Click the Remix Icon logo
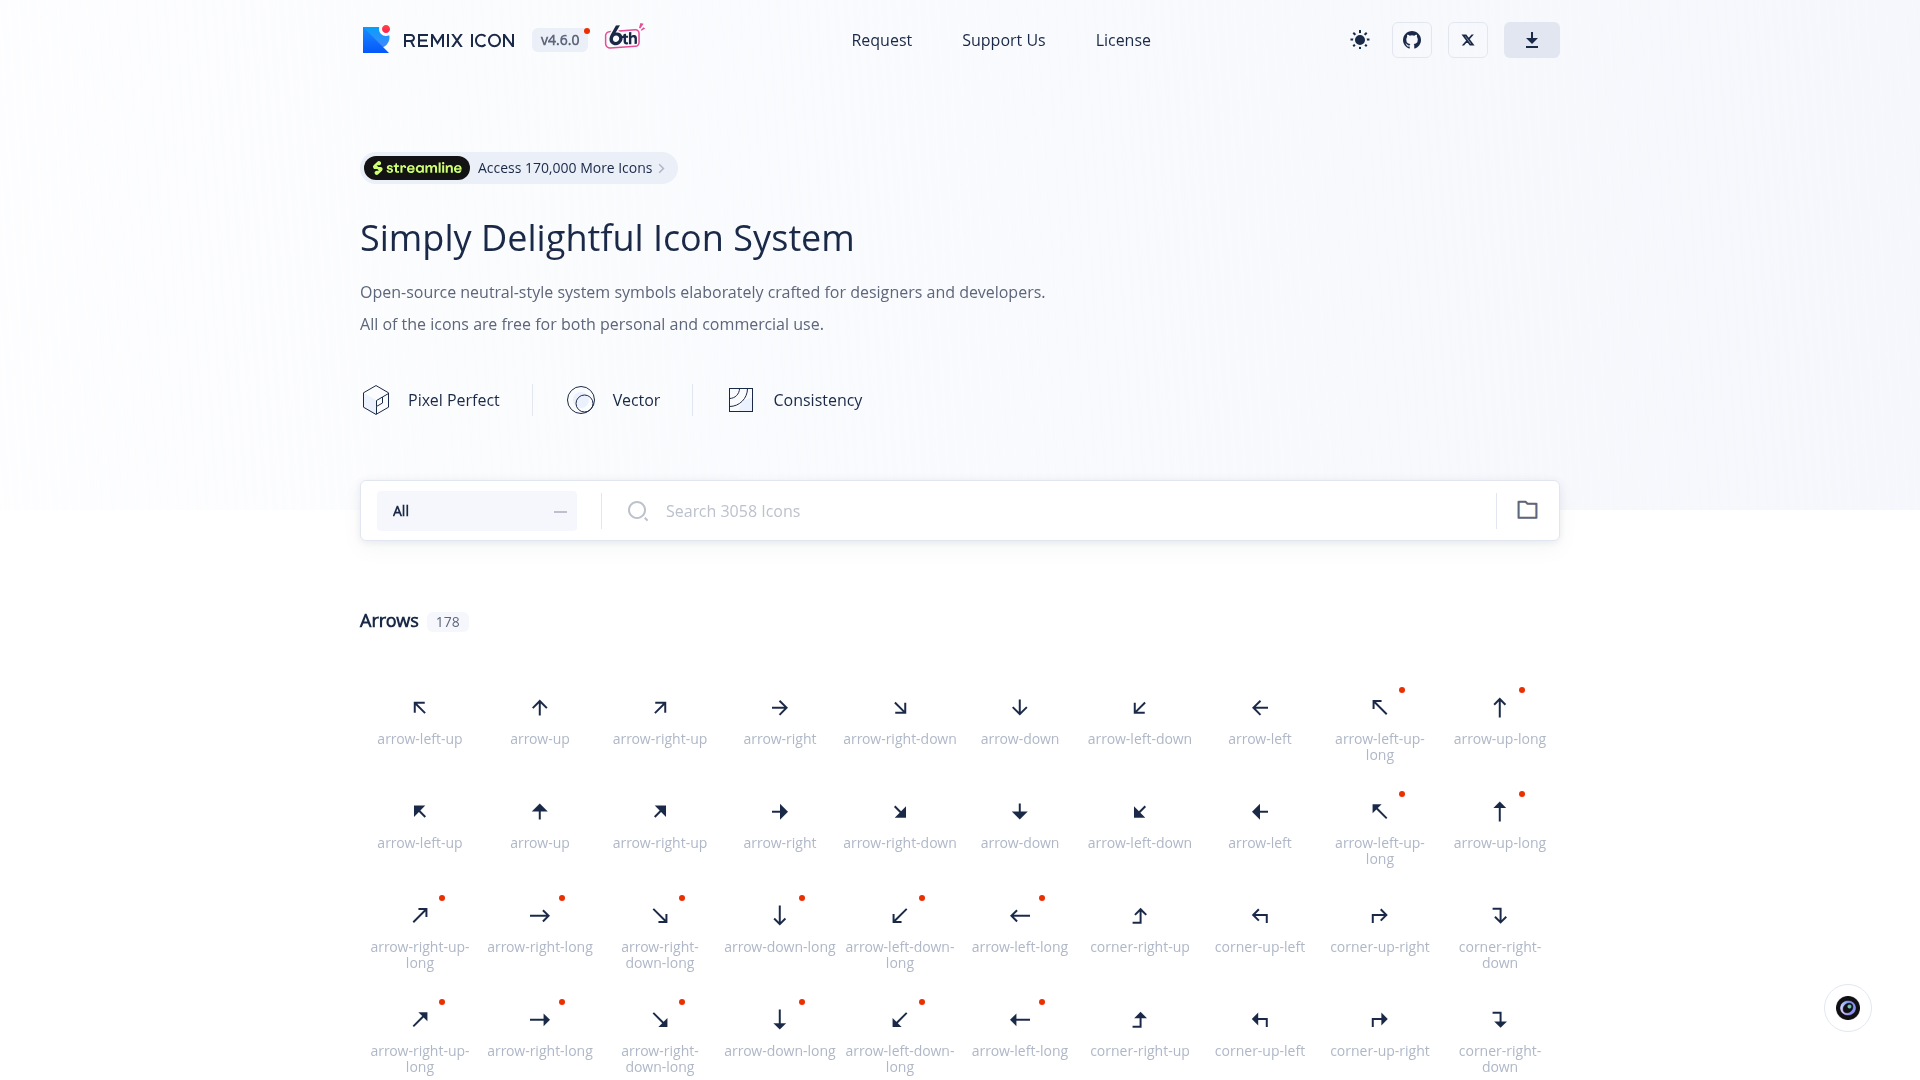The image size is (1920, 1080). point(438,40)
